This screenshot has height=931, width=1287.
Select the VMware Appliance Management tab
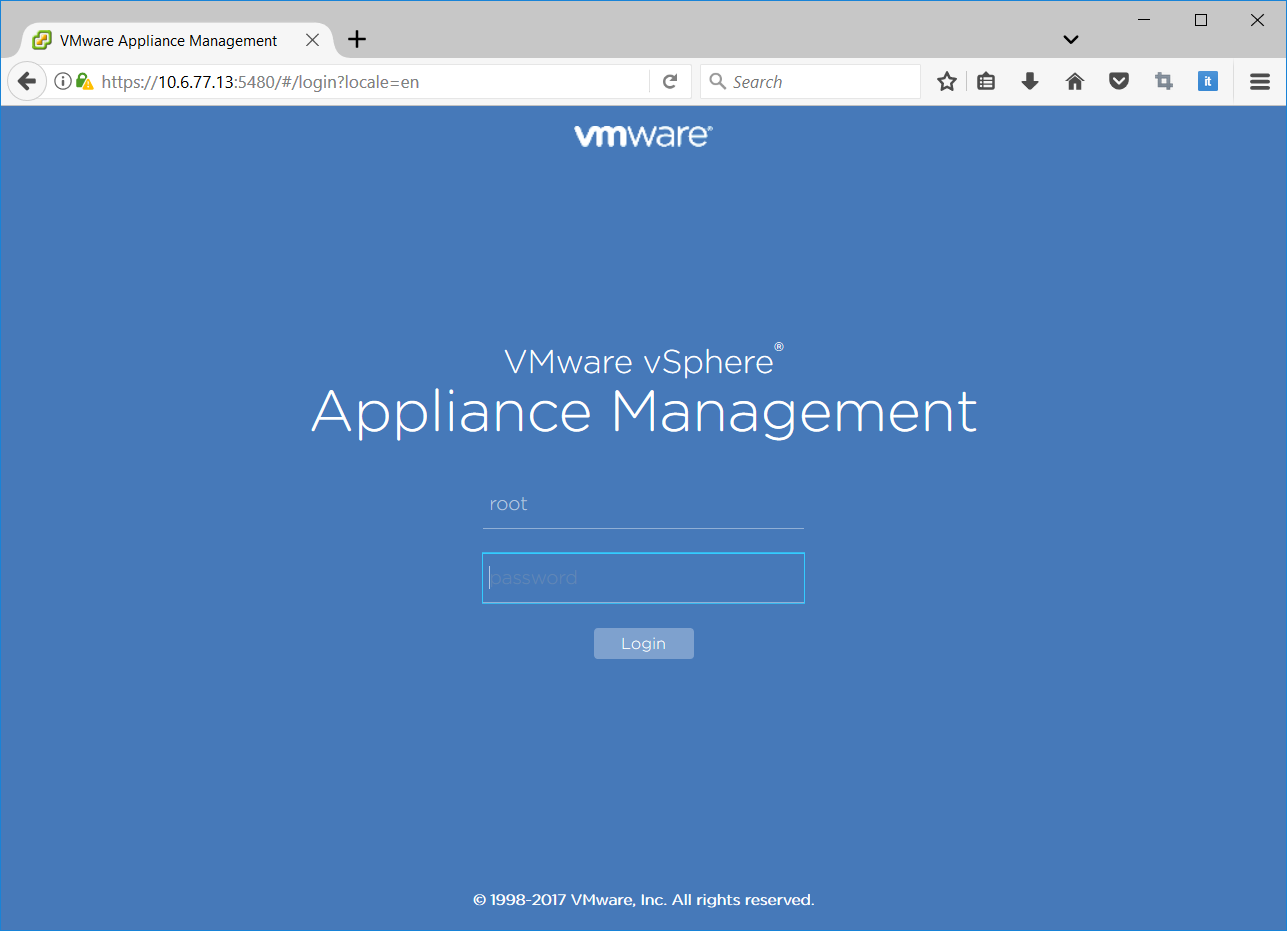[x=176, y=40]
